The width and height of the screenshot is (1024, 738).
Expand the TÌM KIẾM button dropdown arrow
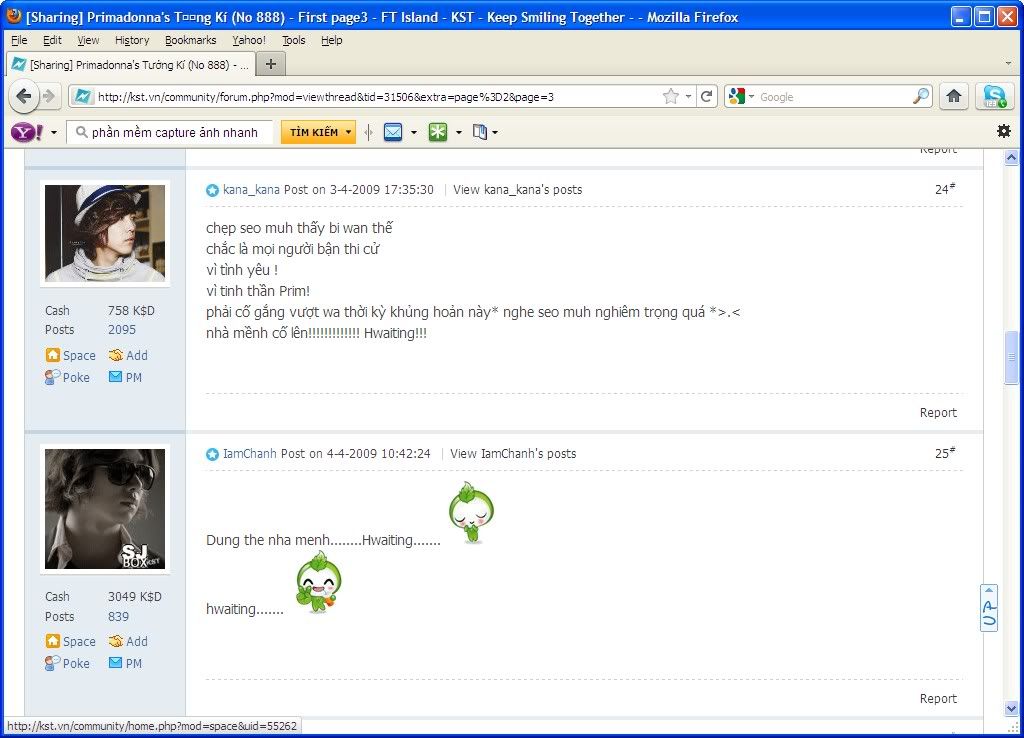[x=348, y=133]
